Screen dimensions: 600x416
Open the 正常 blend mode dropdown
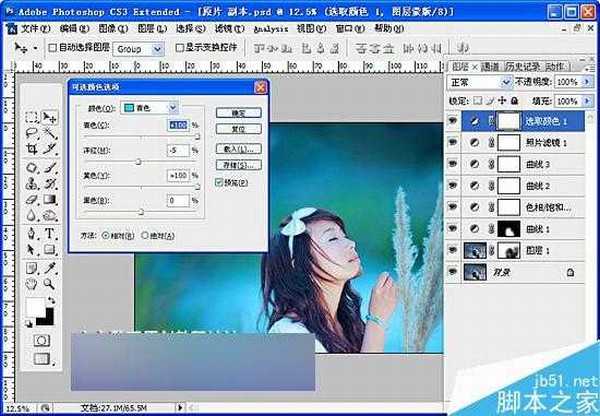pos(506,82)
